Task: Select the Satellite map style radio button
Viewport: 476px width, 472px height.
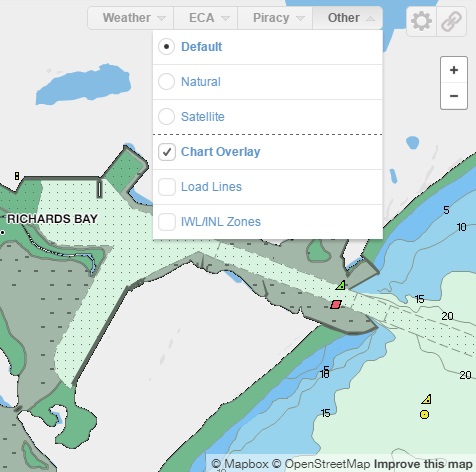Action: pyautogui.click(x=166, y=117)
